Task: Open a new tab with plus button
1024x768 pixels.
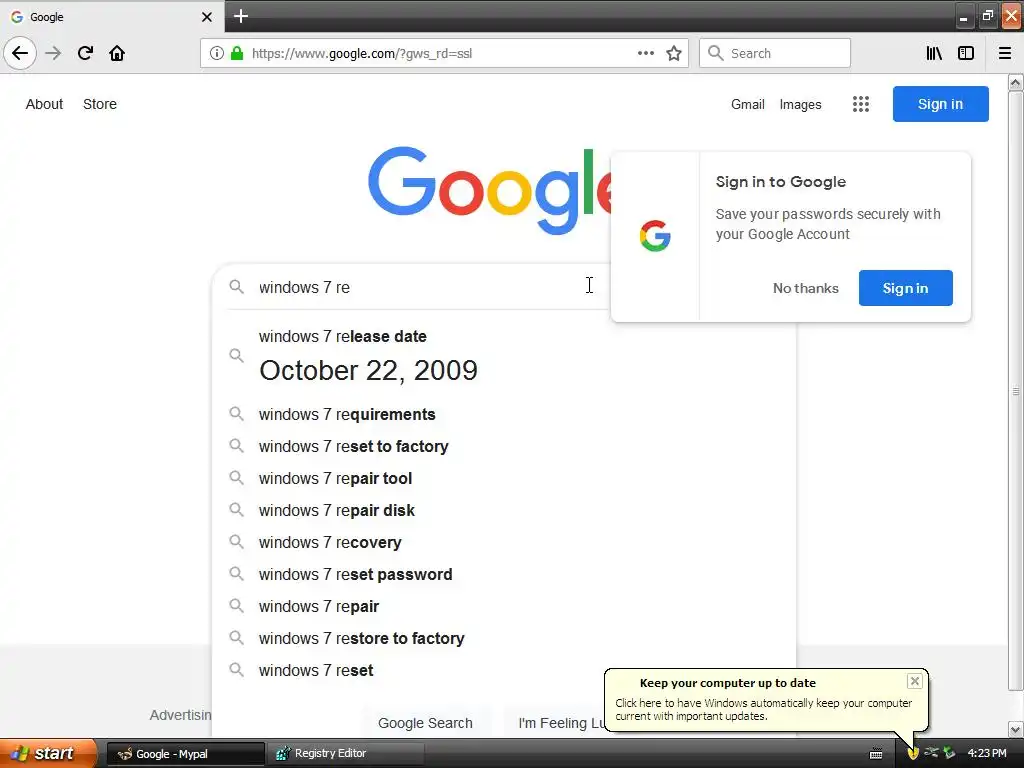Action: [x=241, y=16]
